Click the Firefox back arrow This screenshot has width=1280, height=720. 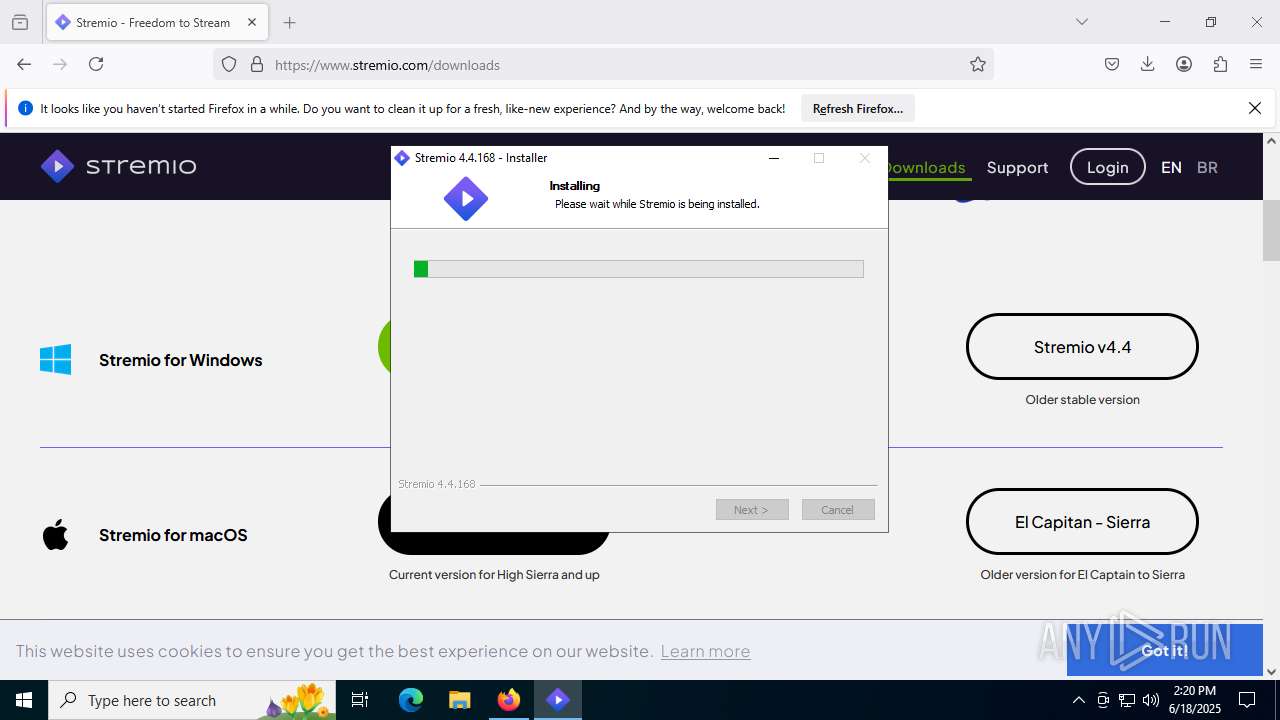24,64
